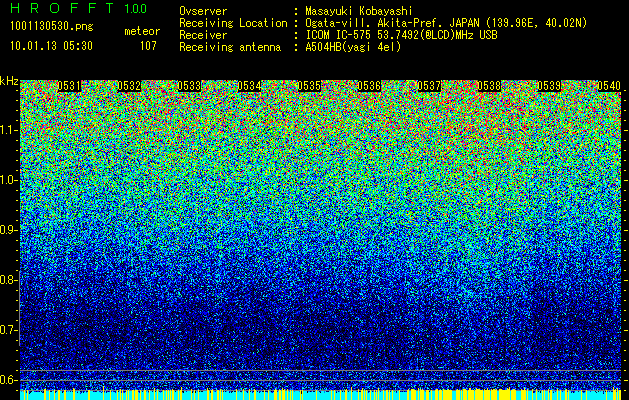Click the observer name Masayuki Kobayashi
Viewport: 629px width, 400px height.
[x=359, y=11]
